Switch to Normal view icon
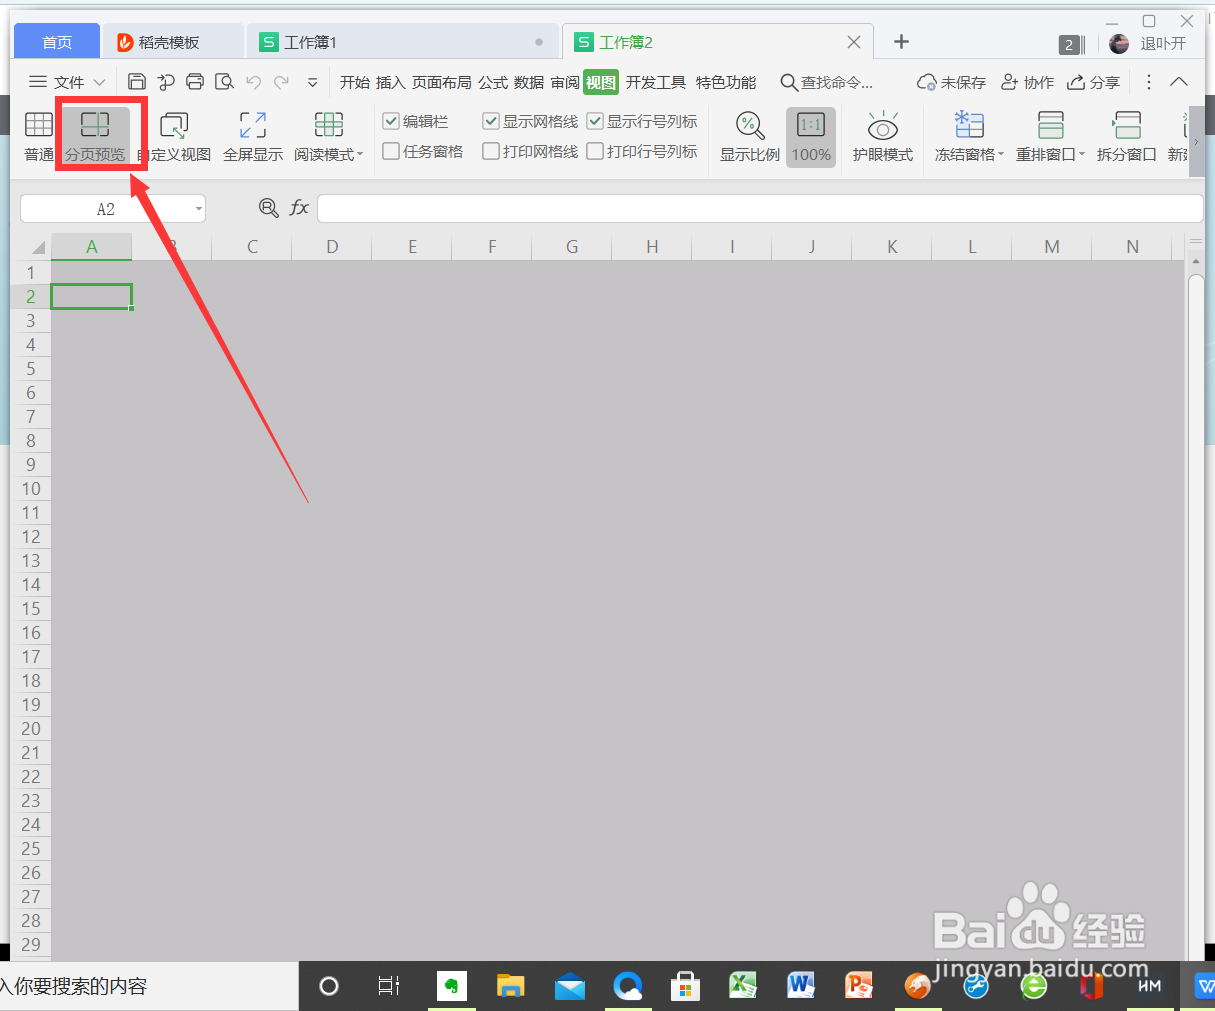This screenshot has width=1215, height=1011. pos(39,125)
